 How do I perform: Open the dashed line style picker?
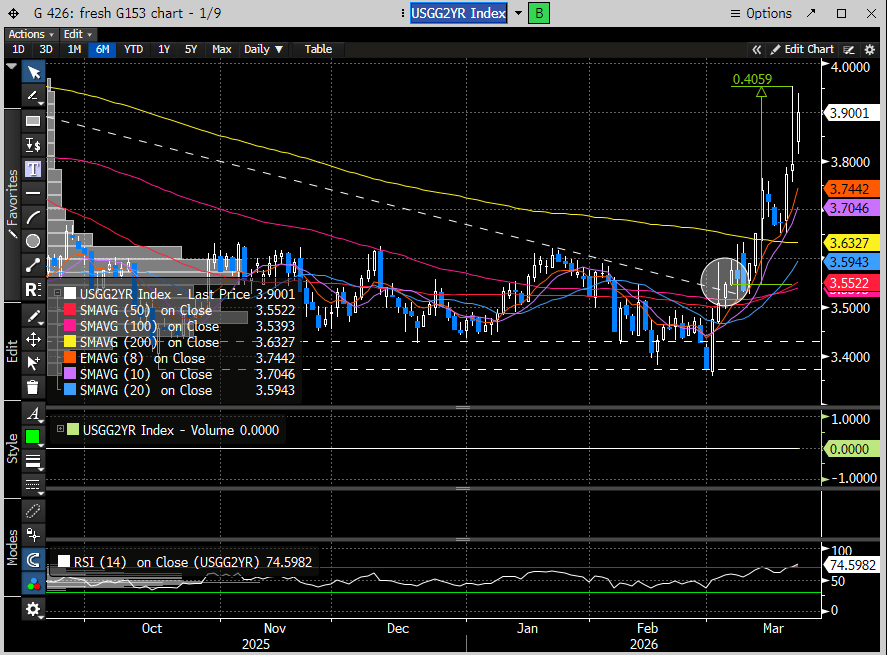tap(33, 485)
